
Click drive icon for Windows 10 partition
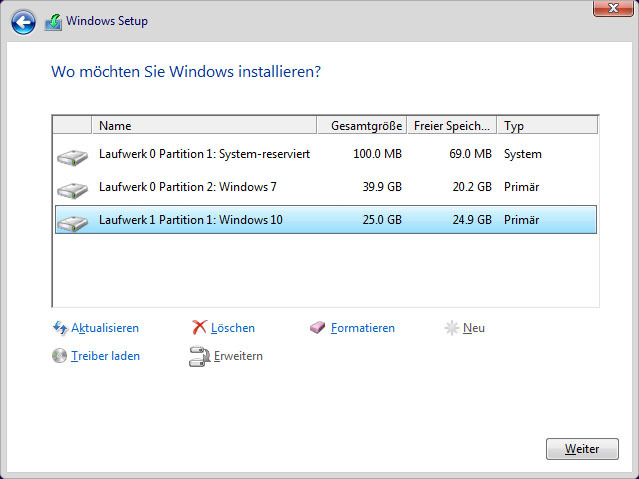point(73,223)
